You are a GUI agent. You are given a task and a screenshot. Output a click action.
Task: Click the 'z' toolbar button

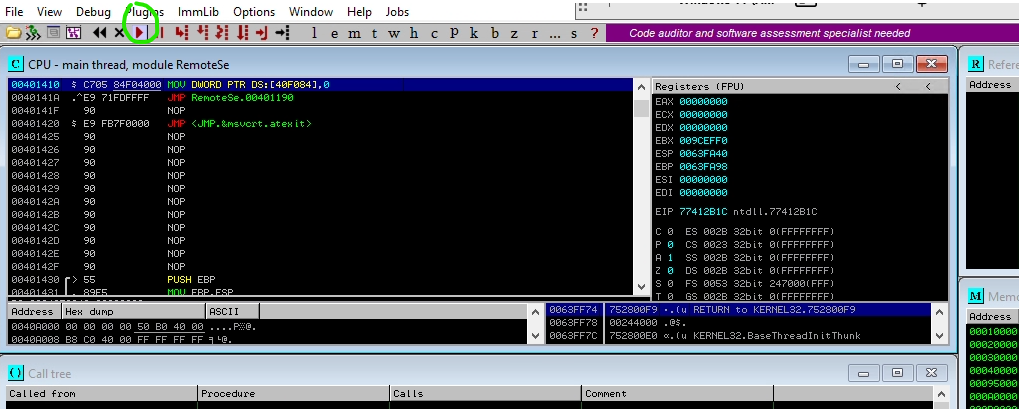pos(514,33)
